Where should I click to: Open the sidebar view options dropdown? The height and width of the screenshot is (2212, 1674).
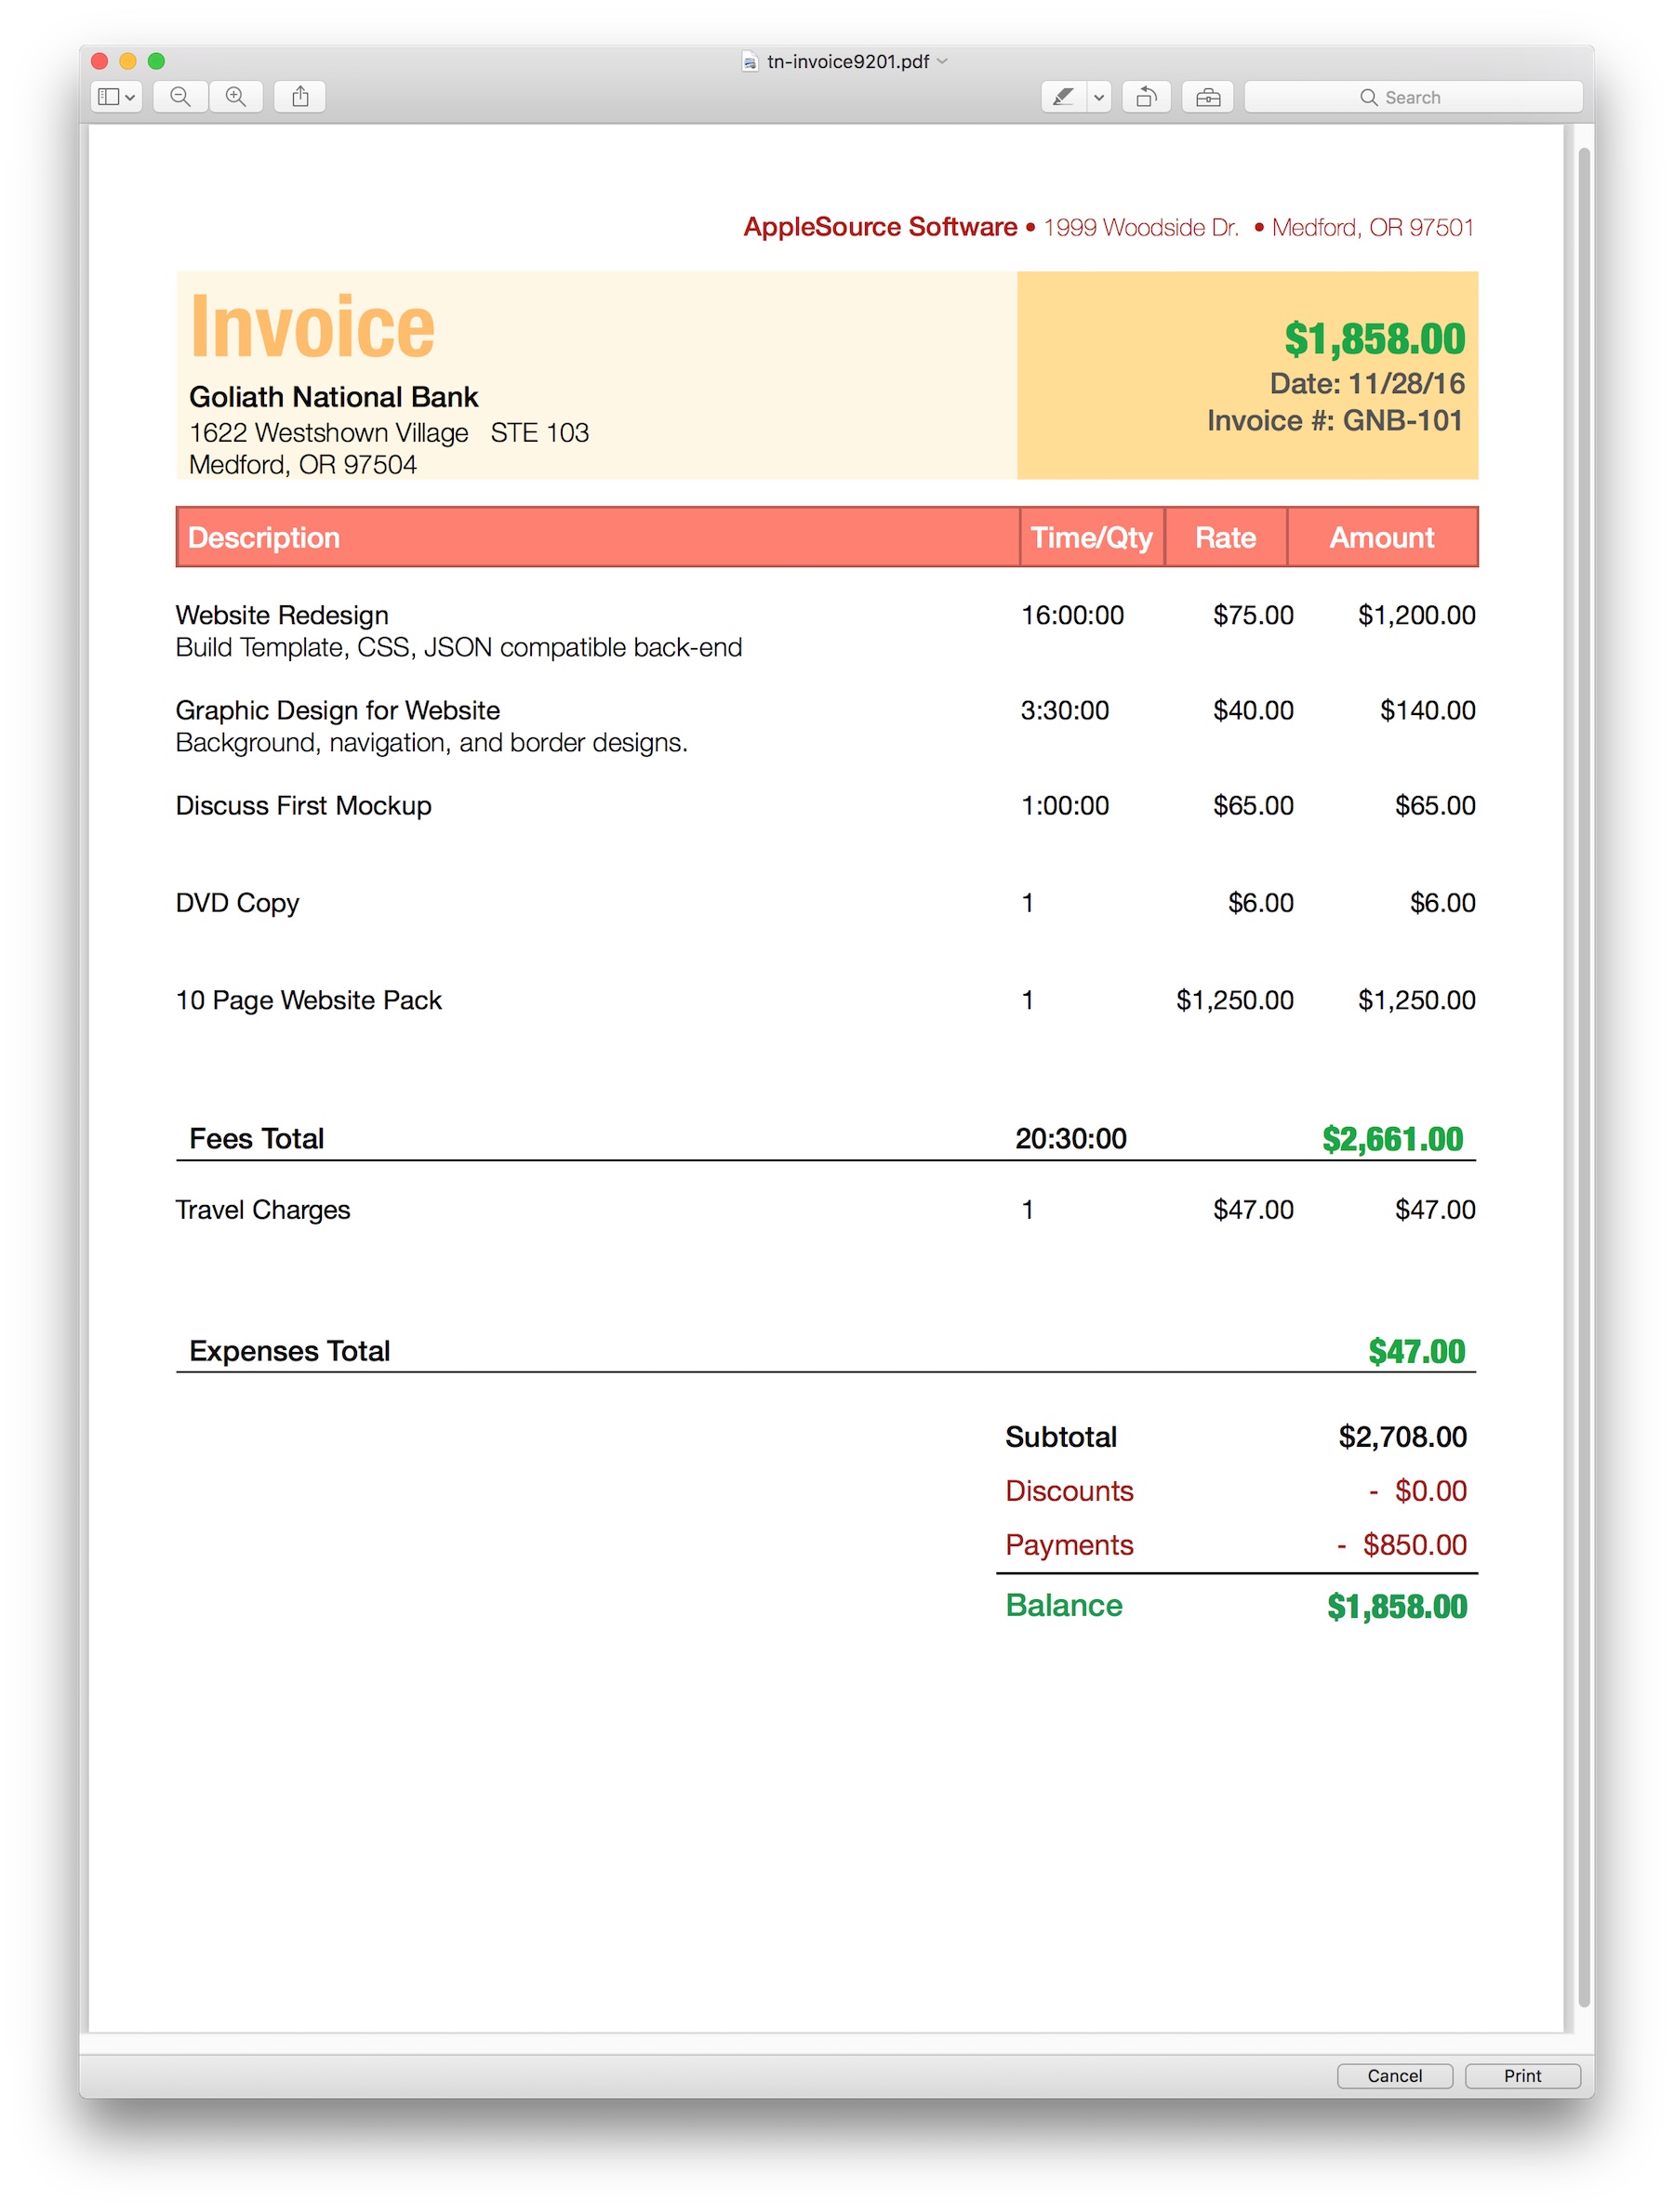point(116,97)
